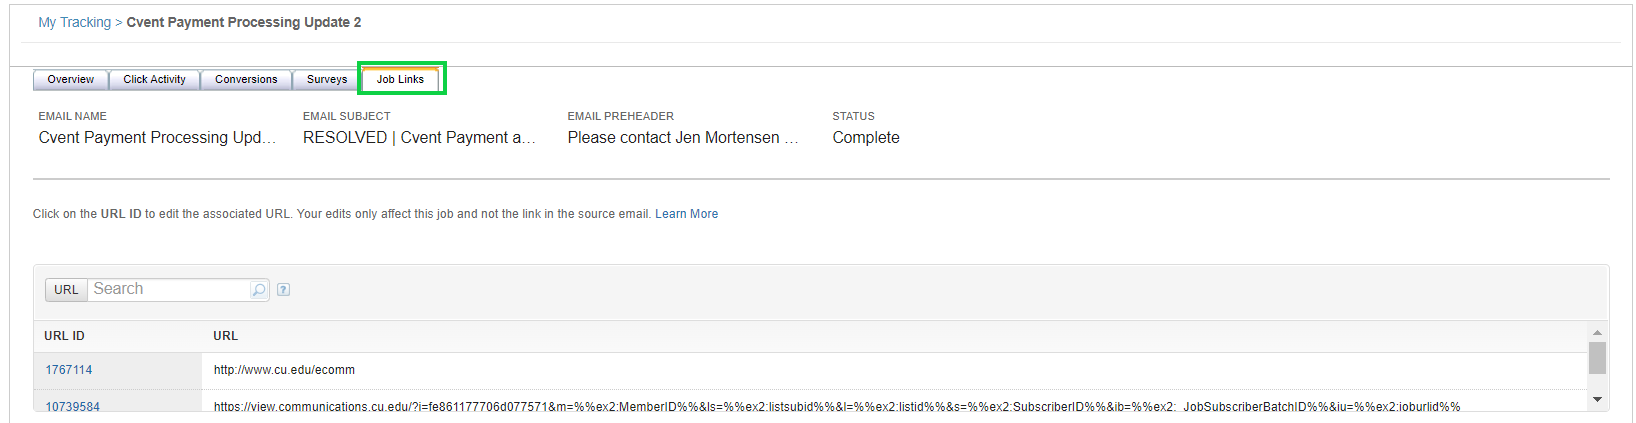Click the search magnifier icon
This screenshot has width=1636, height=423.
point(259,290)
